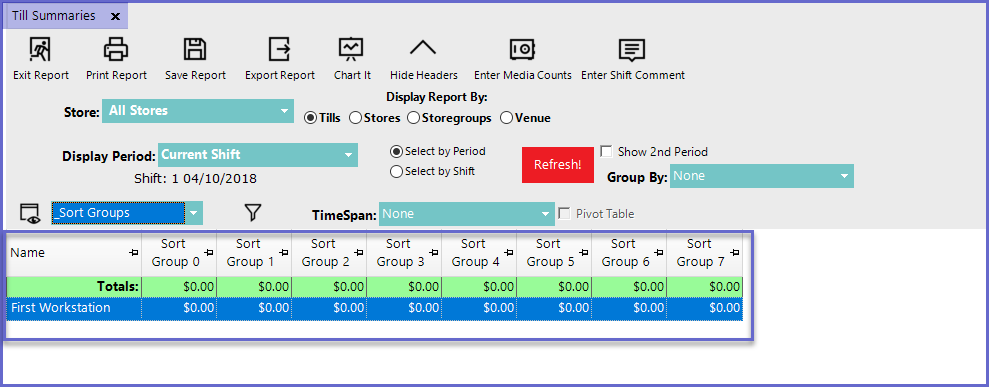Click the Export Report icon
Screen dimensions: 989x387
point(279,49)
